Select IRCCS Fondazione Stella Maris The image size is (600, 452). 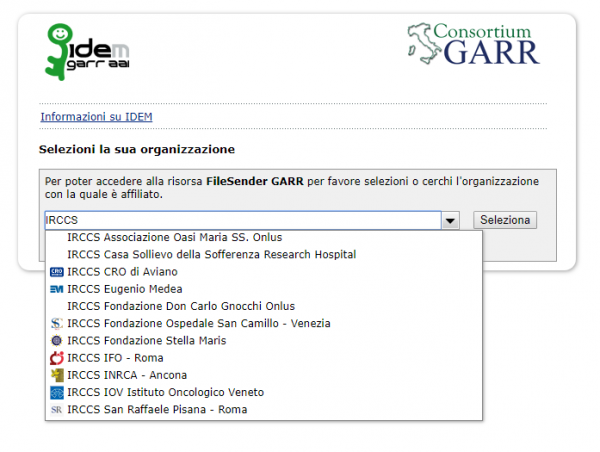coord(264,341)
